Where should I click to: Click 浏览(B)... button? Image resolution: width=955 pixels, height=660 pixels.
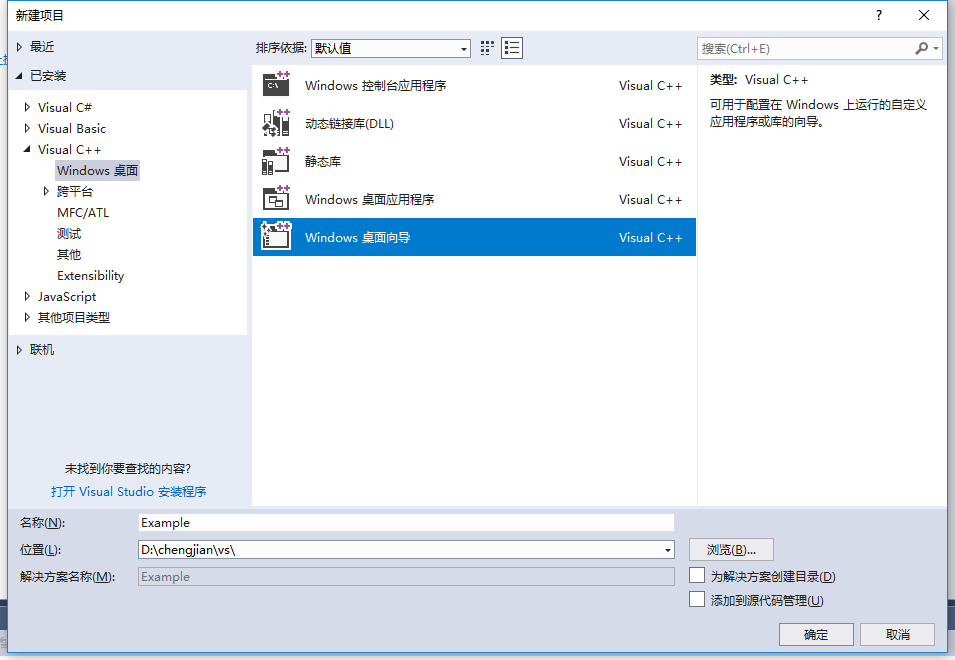pos(731,550)
